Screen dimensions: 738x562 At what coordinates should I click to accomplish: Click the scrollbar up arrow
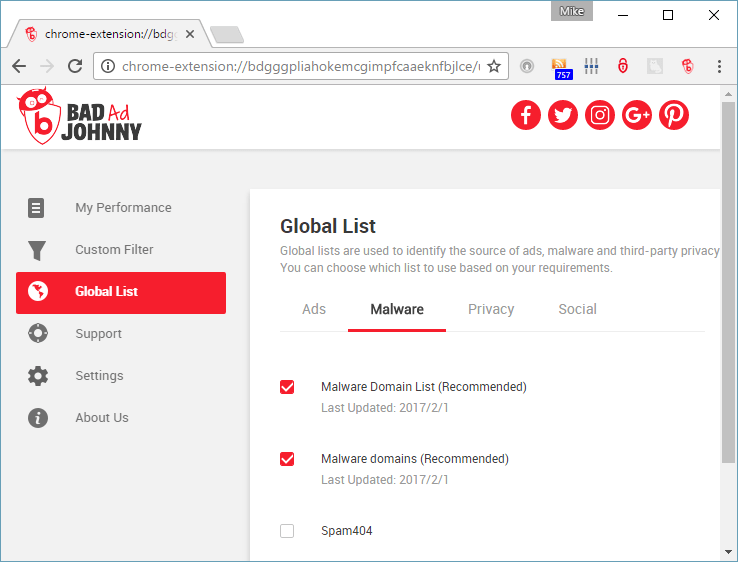point(728,94)
